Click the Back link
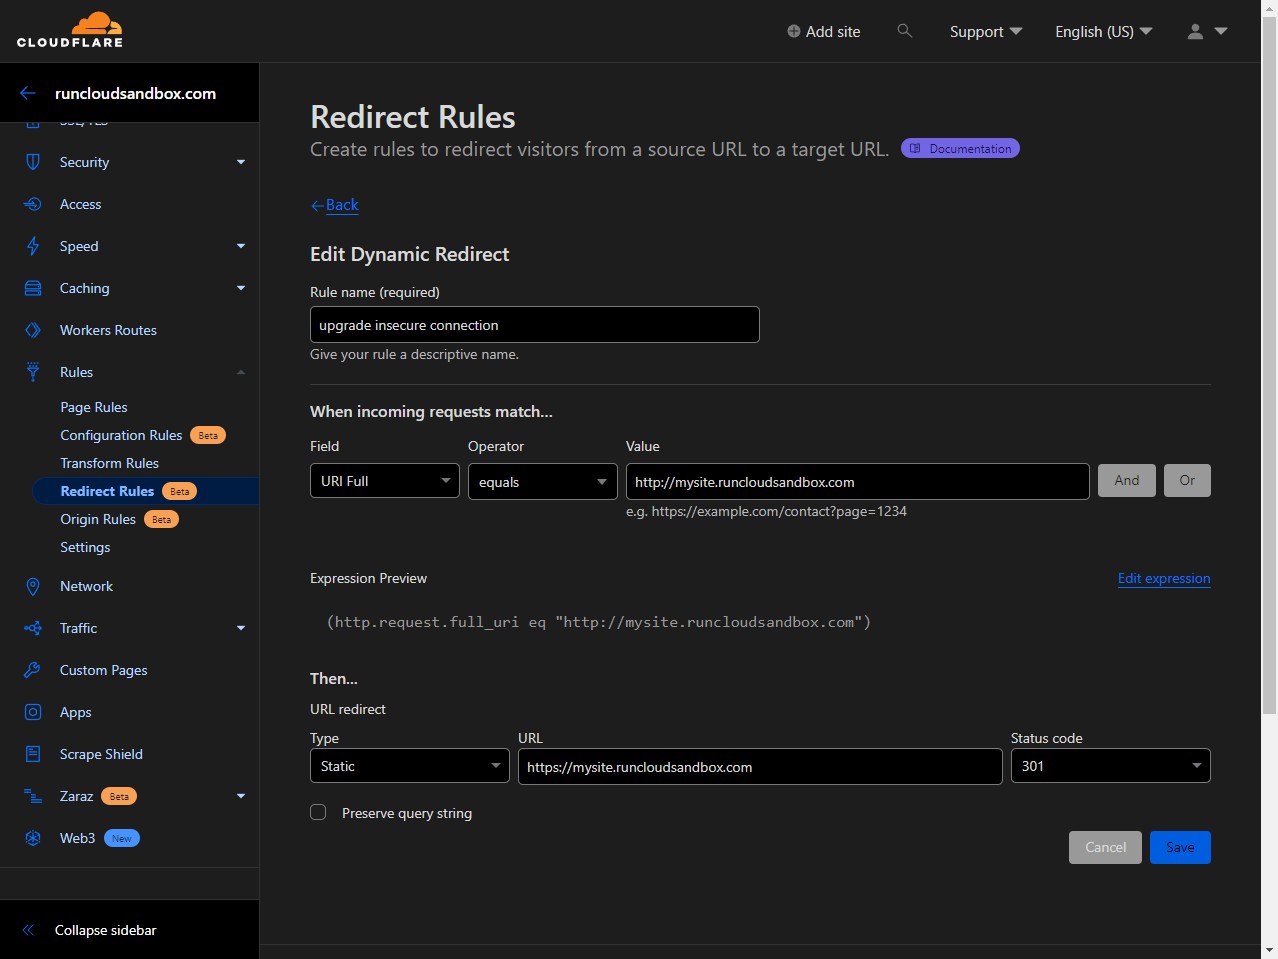 point(335,205)
